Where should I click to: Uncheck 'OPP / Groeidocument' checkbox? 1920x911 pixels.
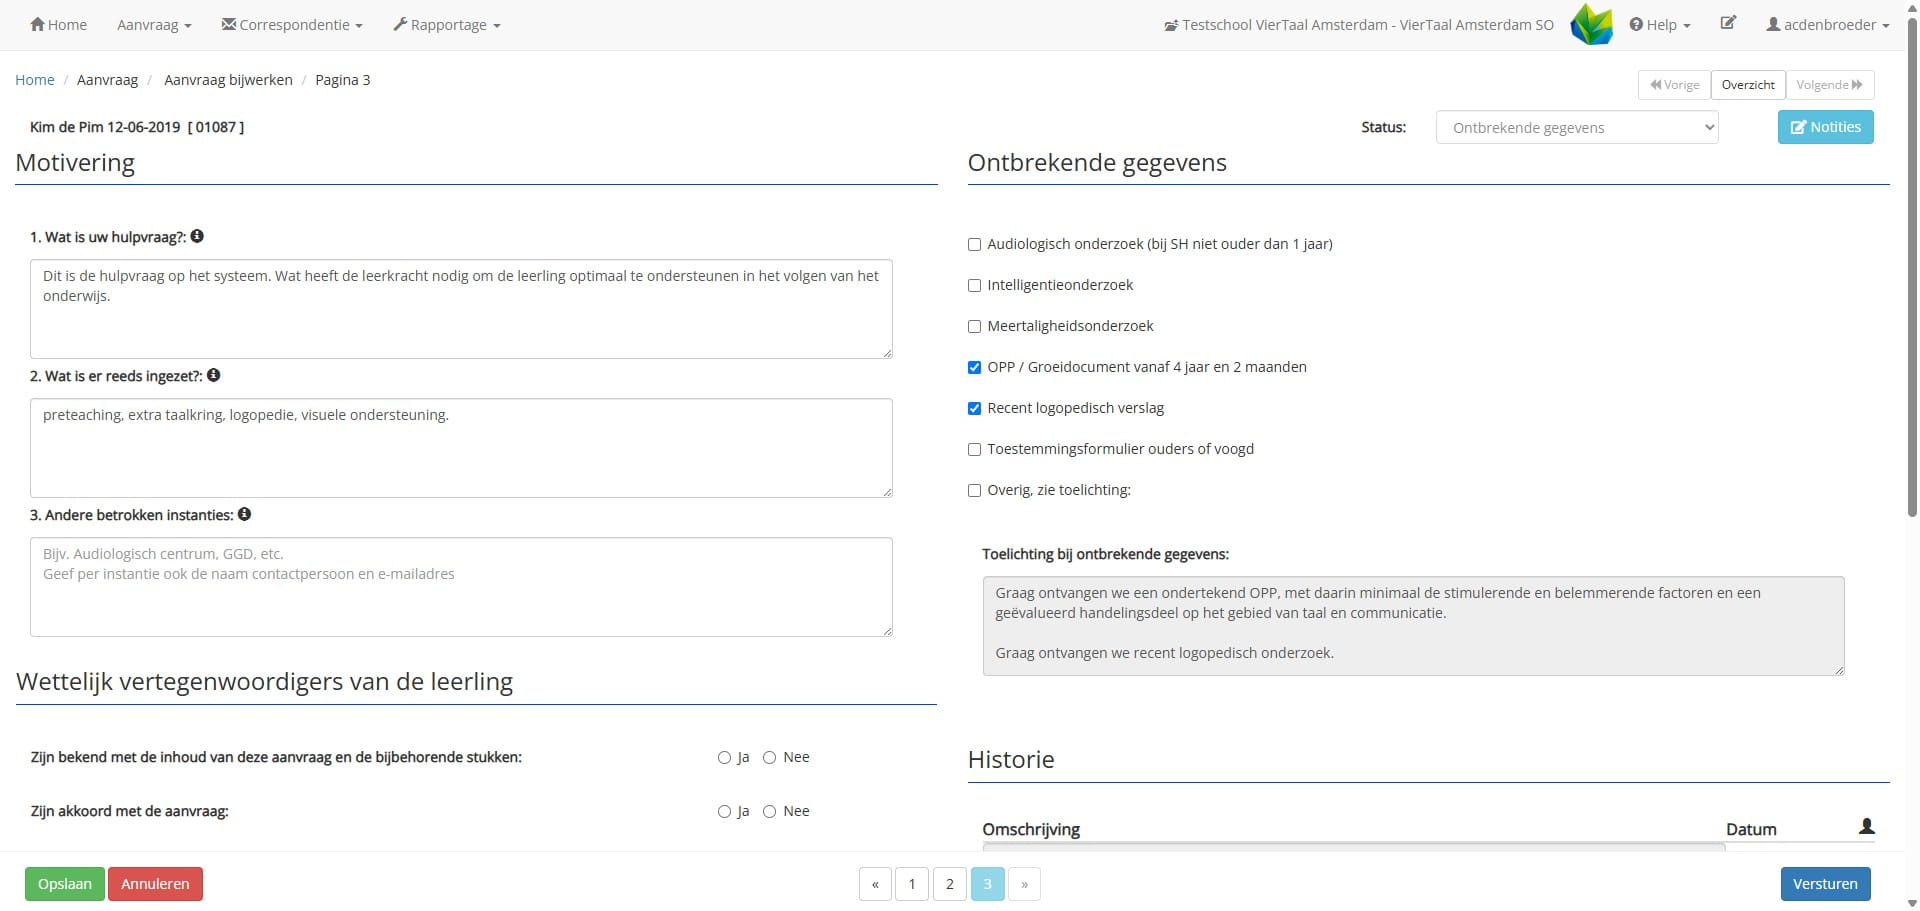pyautogui.click(x=974, y=367)
